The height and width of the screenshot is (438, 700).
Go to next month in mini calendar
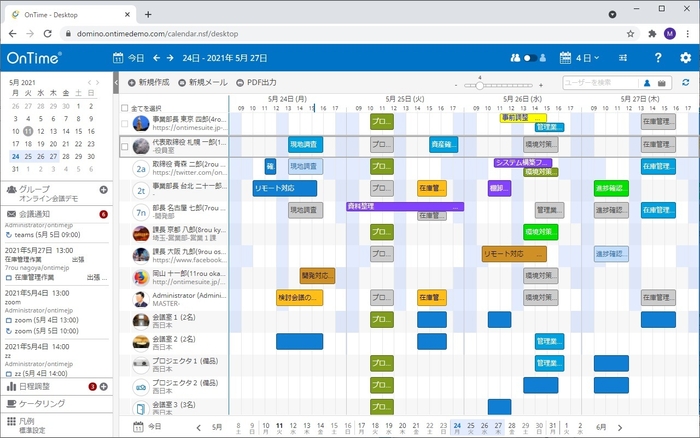point(97,82)
